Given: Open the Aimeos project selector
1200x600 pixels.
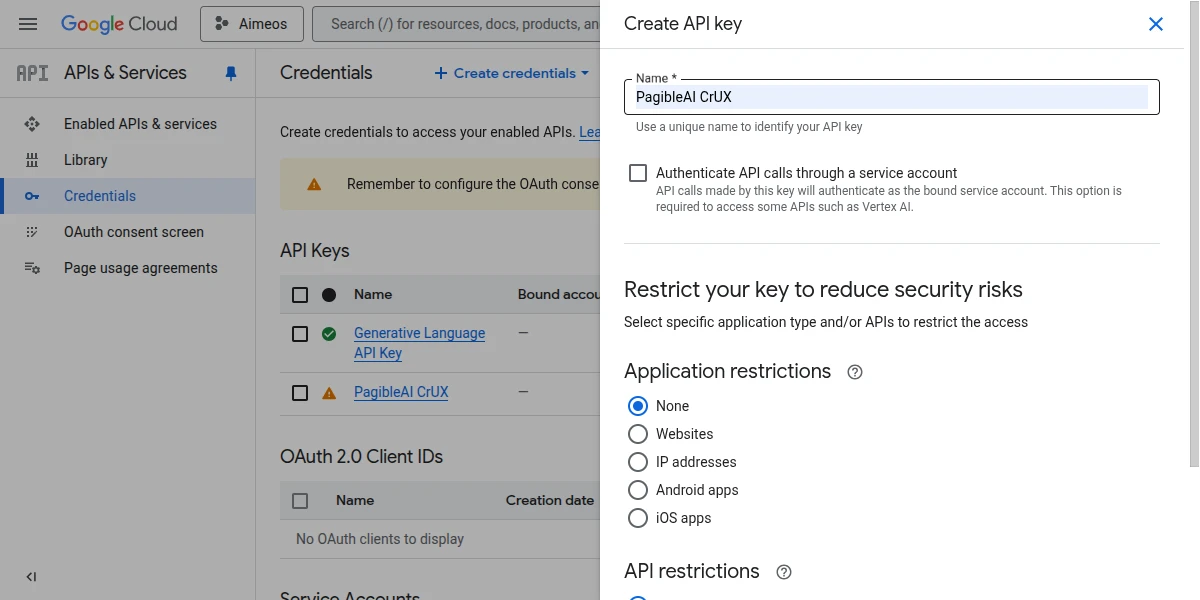Looking at the screenshot, I should [x=252, y=24].
